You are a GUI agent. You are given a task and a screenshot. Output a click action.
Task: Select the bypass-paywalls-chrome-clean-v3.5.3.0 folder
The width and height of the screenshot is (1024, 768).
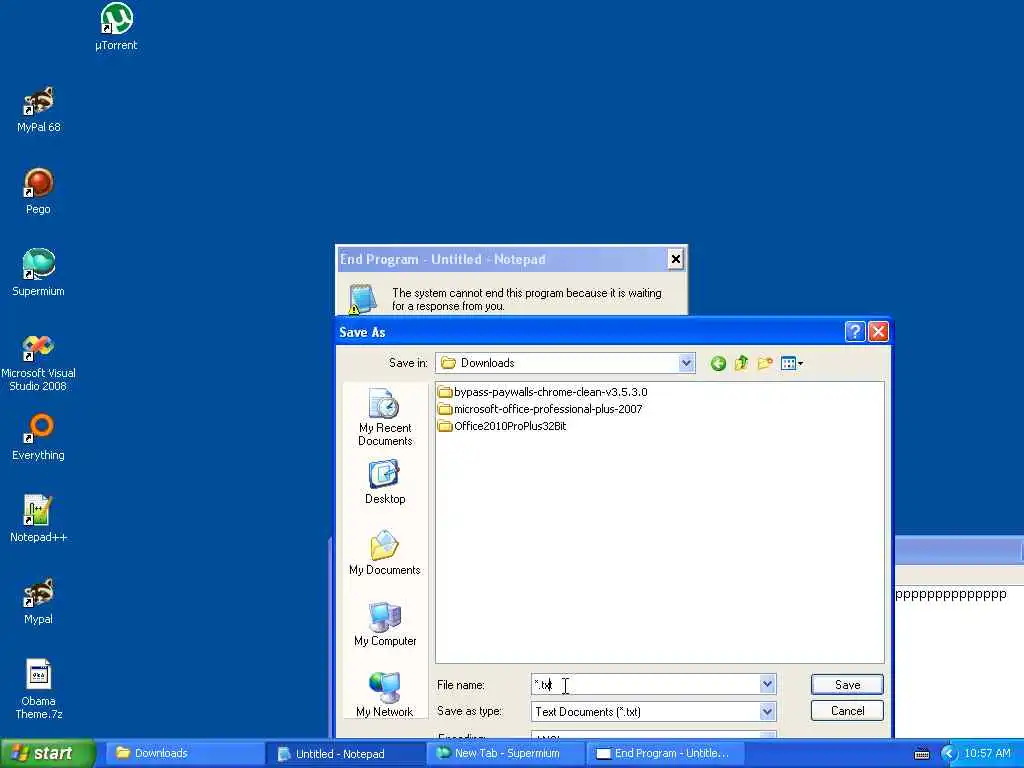point(543,392)
